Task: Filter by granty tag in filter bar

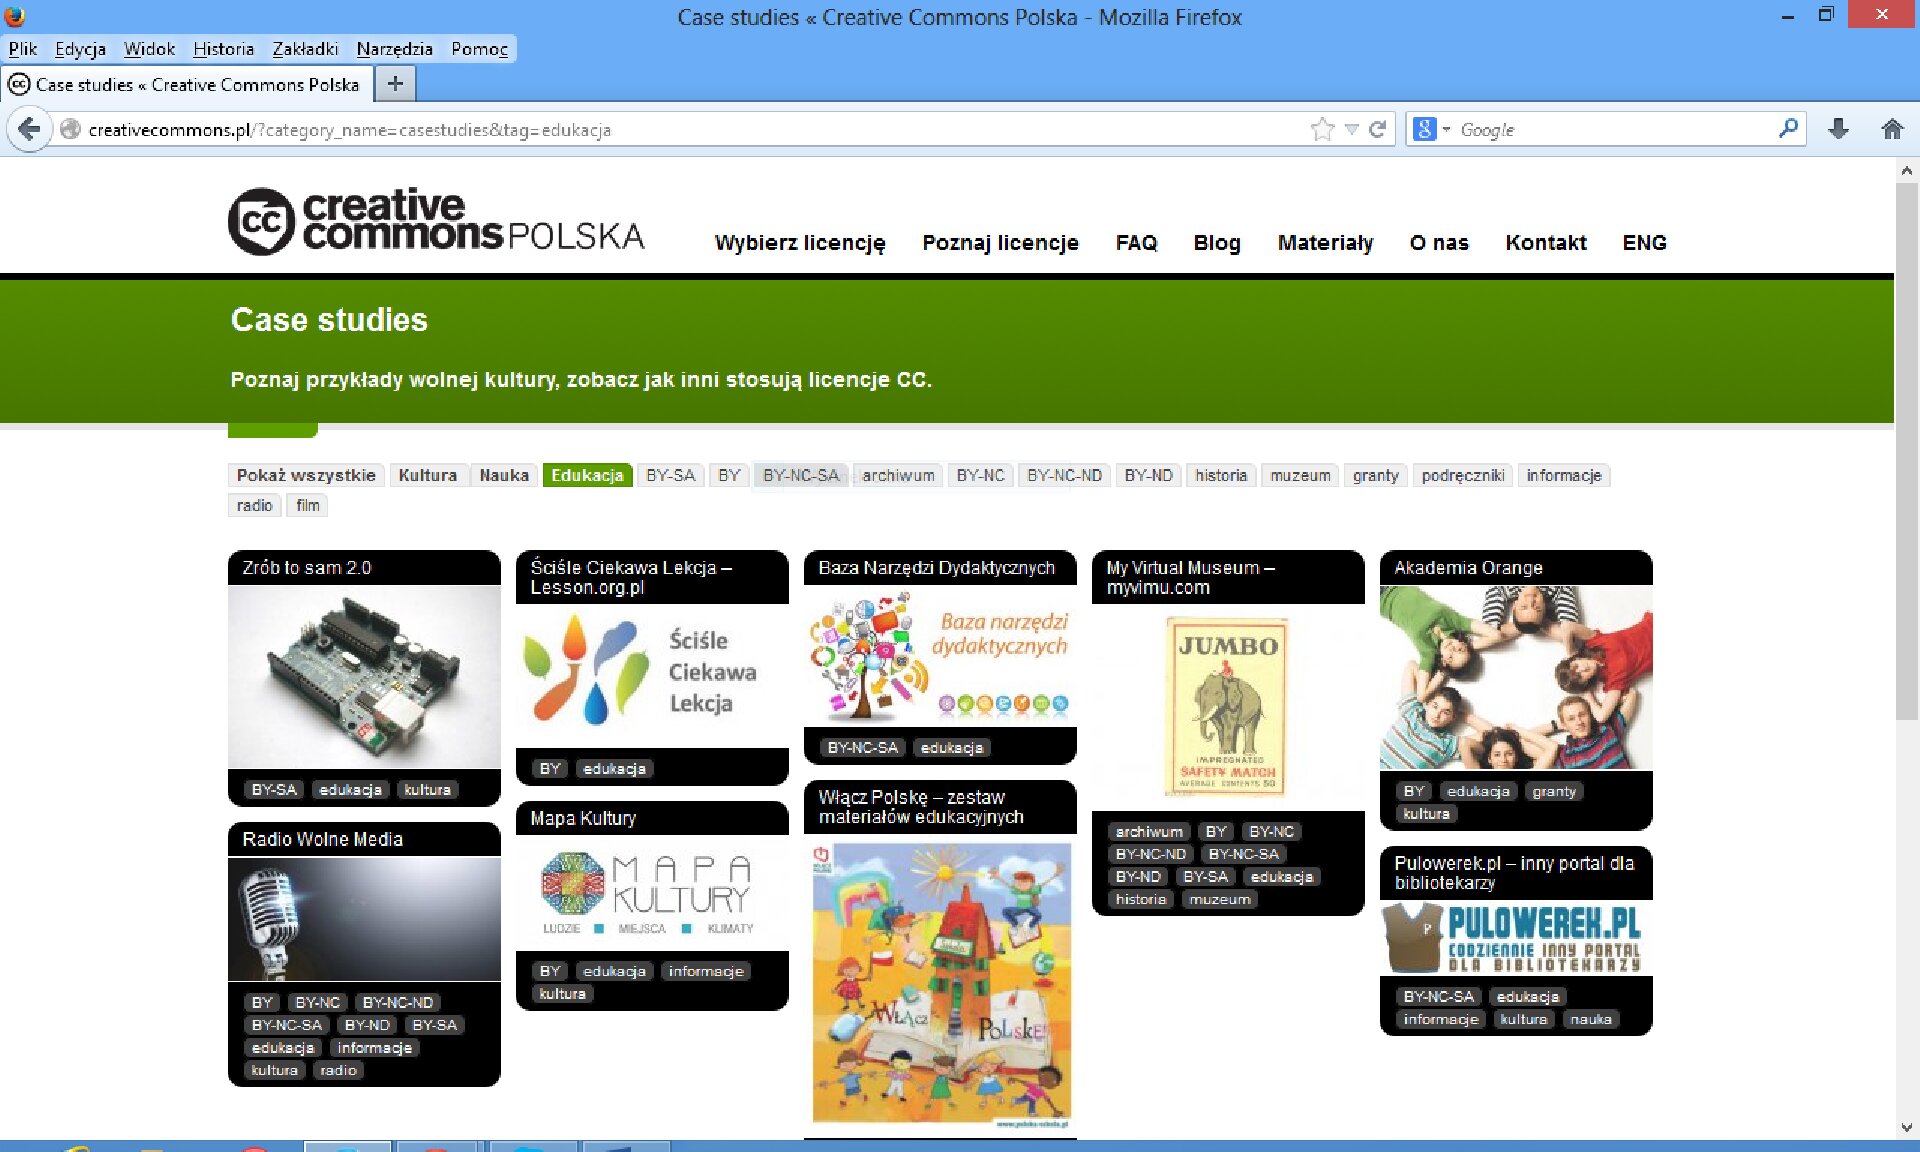Action: pyautogui.click(x=1375, y=476)
